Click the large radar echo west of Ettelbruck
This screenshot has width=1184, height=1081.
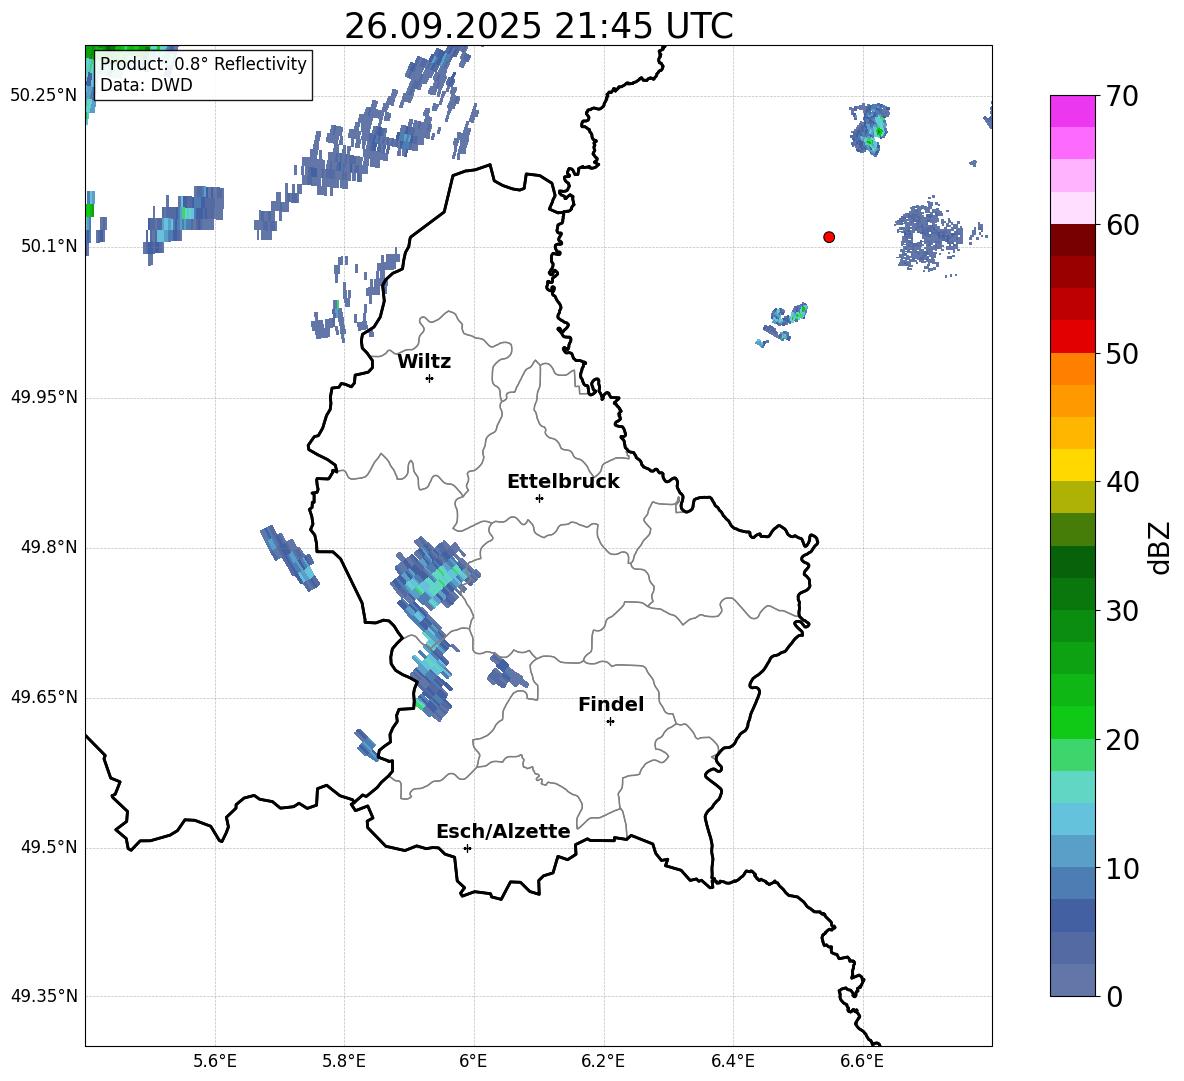[434, 574]
